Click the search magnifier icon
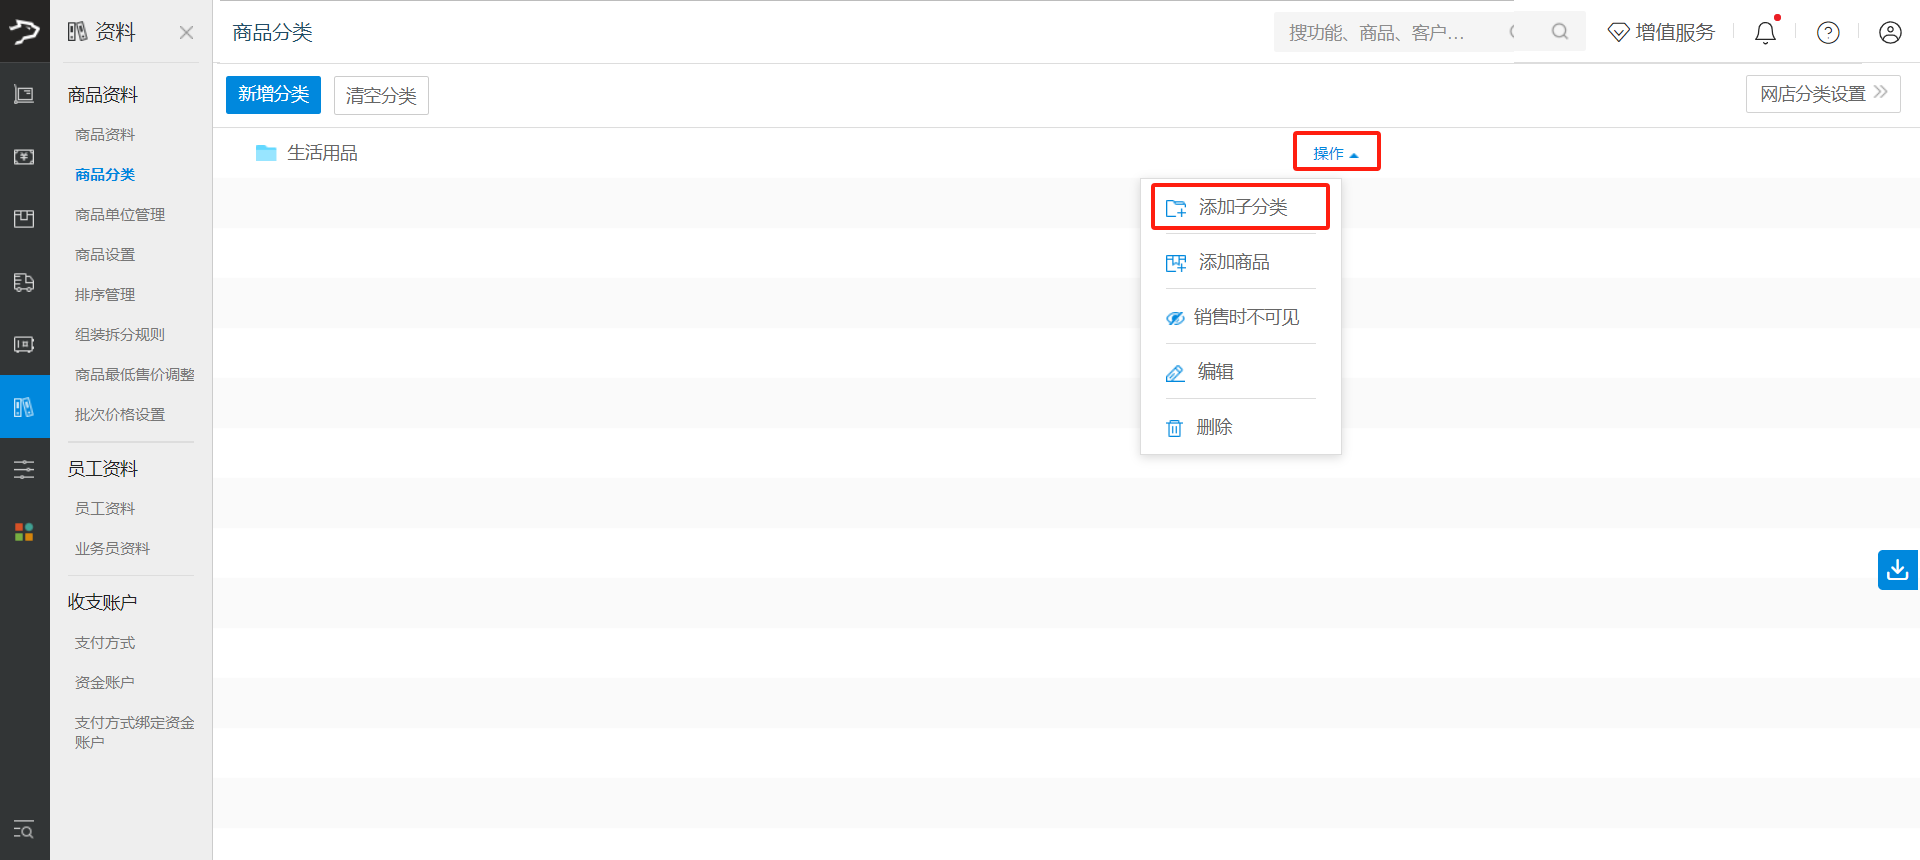The image size is (1920, 860). [x=1559, y=32]
